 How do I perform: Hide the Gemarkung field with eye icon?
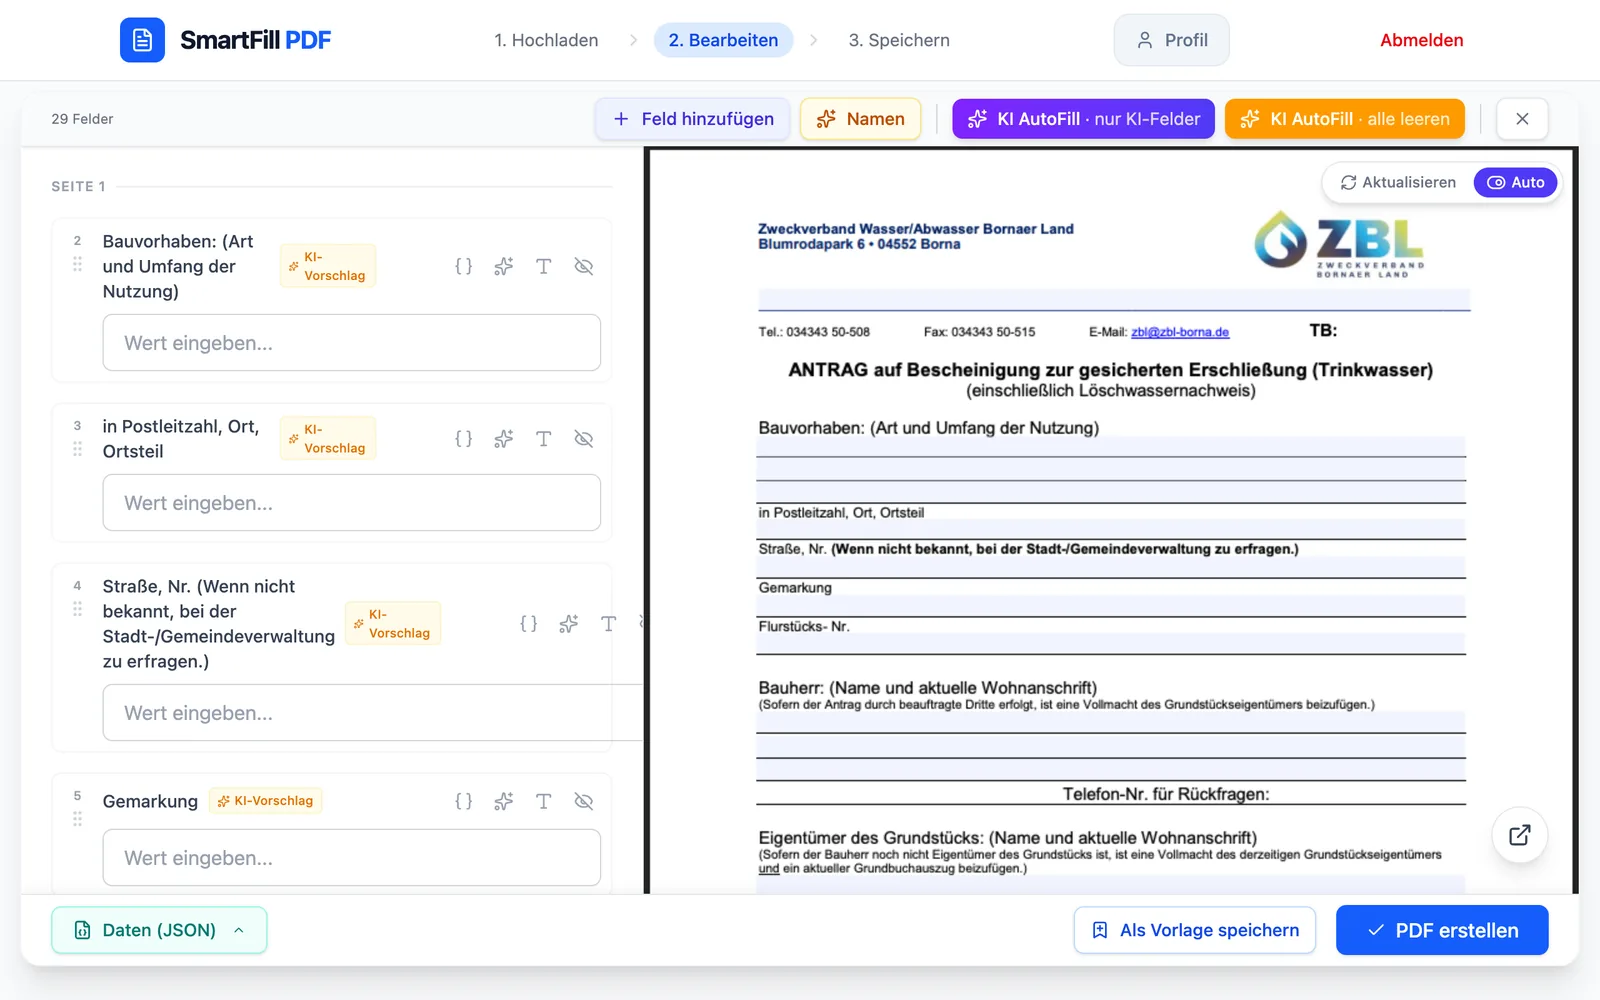coord(584,801)
